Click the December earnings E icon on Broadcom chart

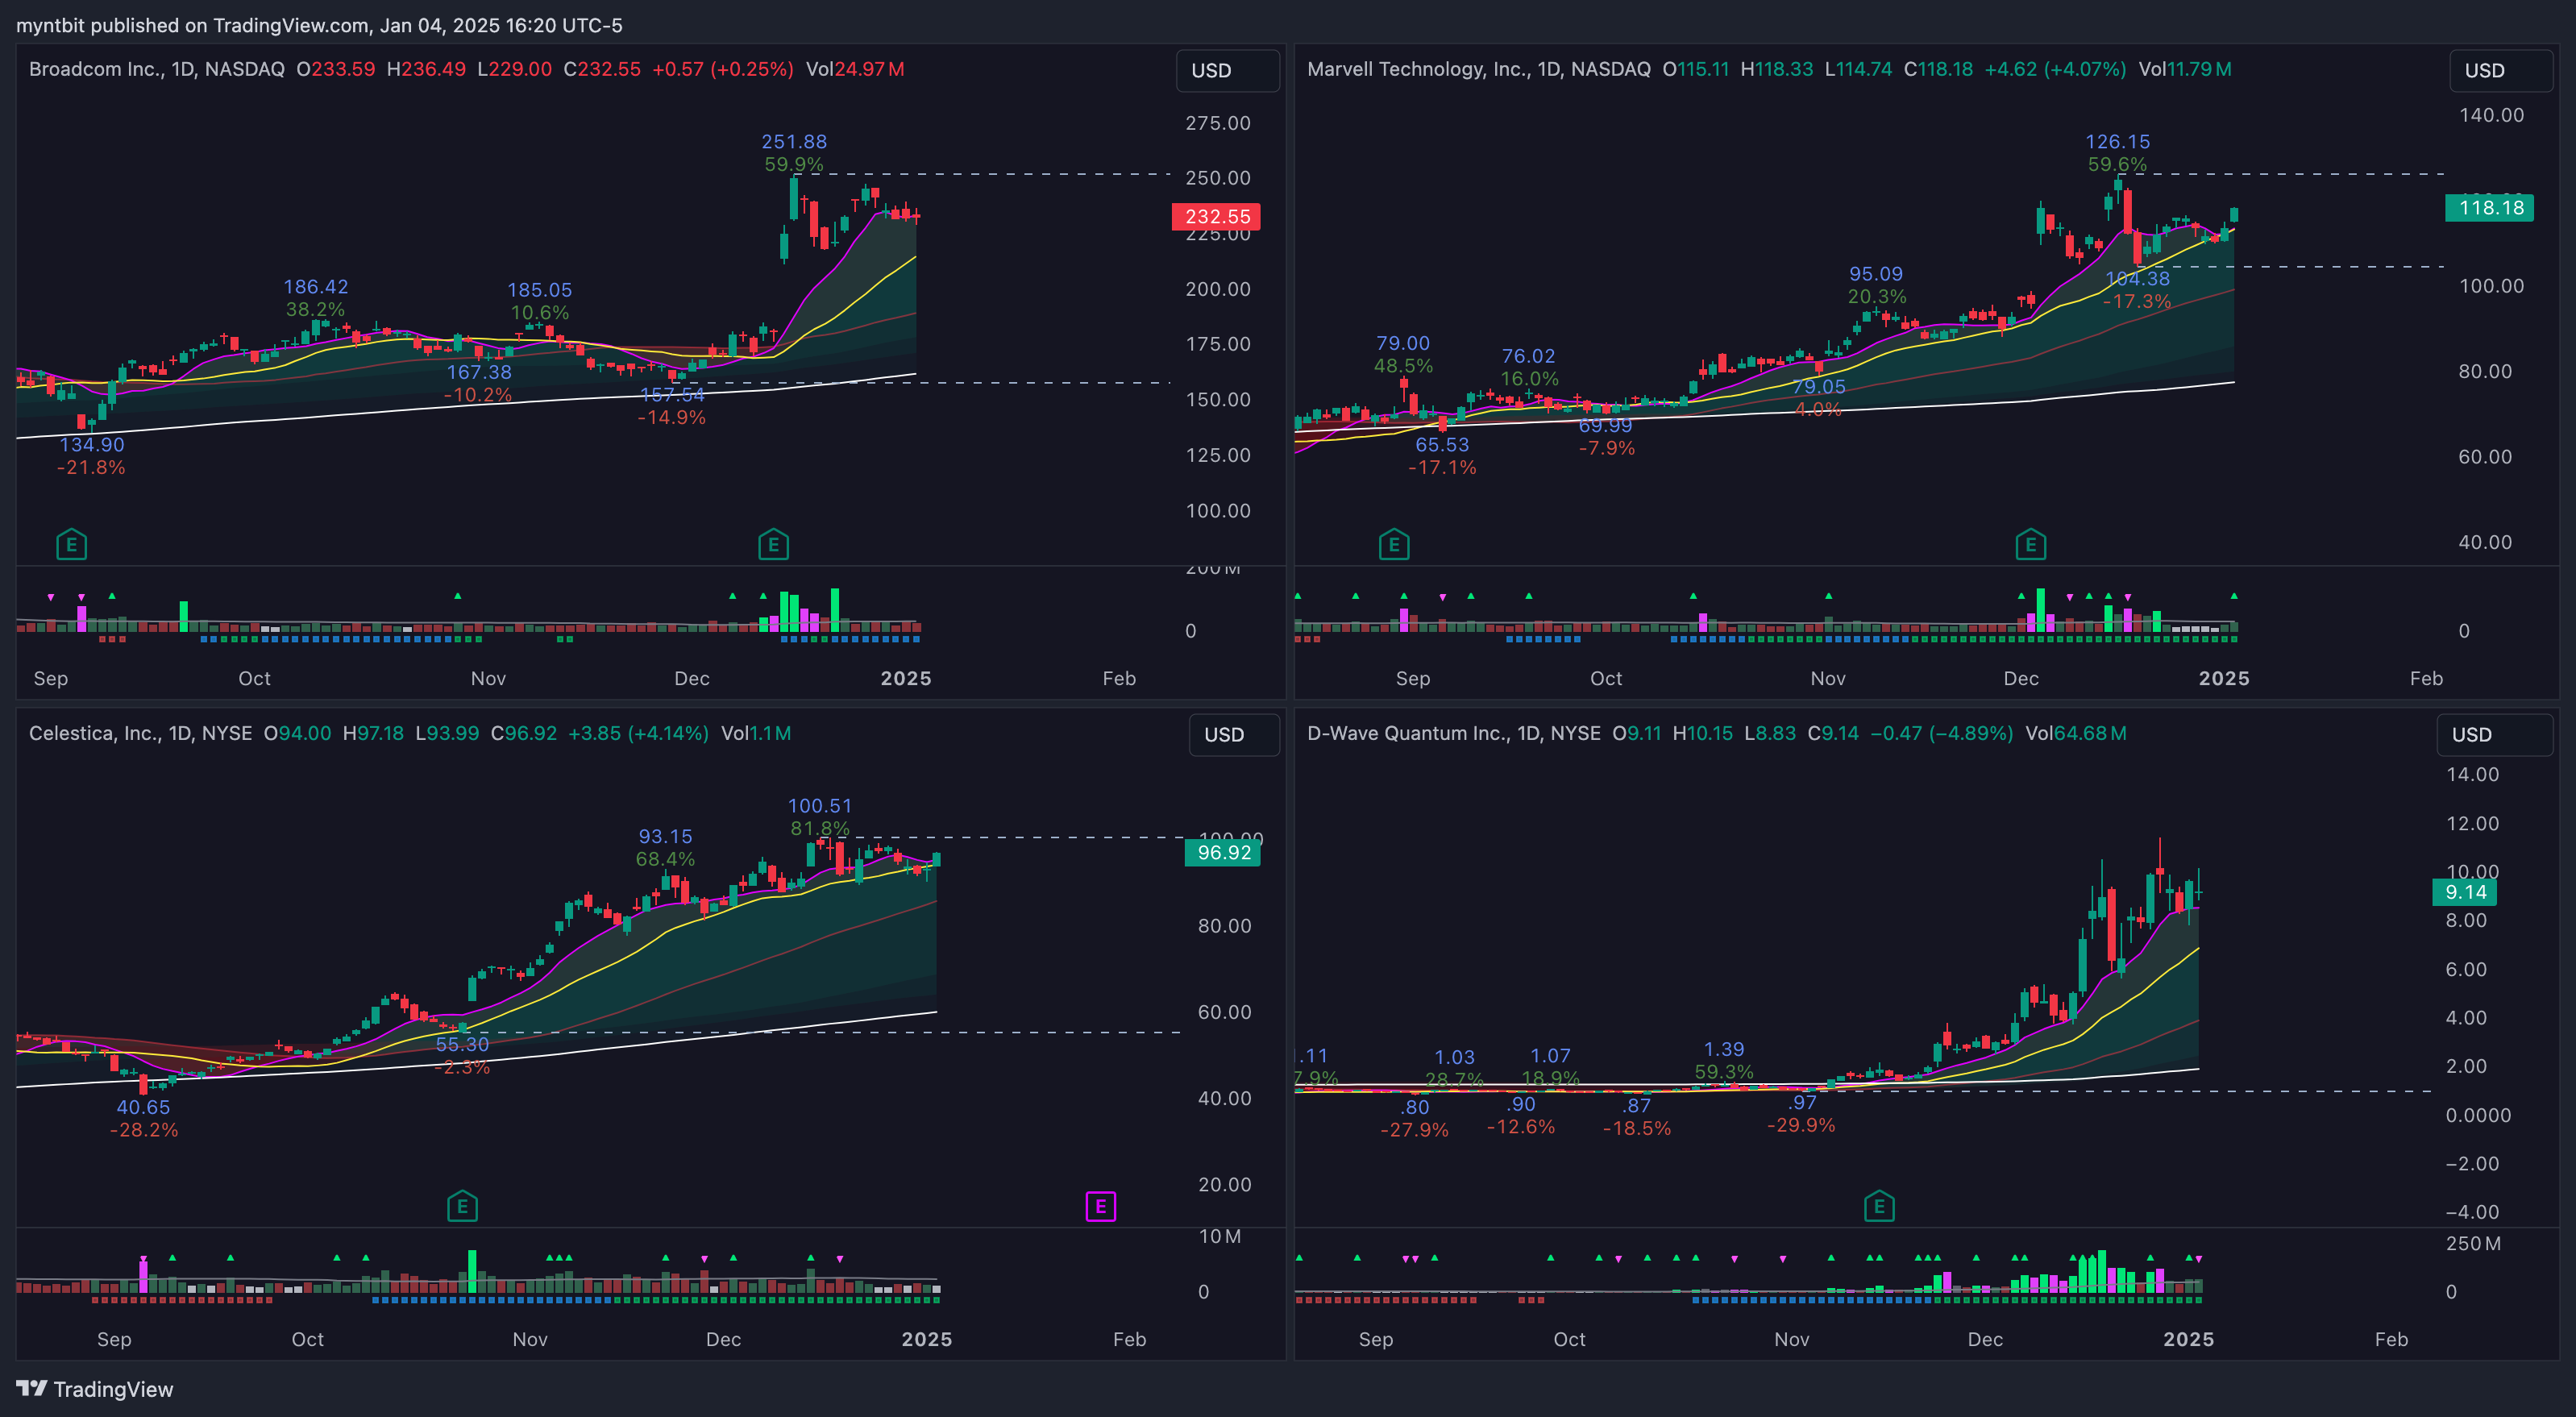[773, 545]
